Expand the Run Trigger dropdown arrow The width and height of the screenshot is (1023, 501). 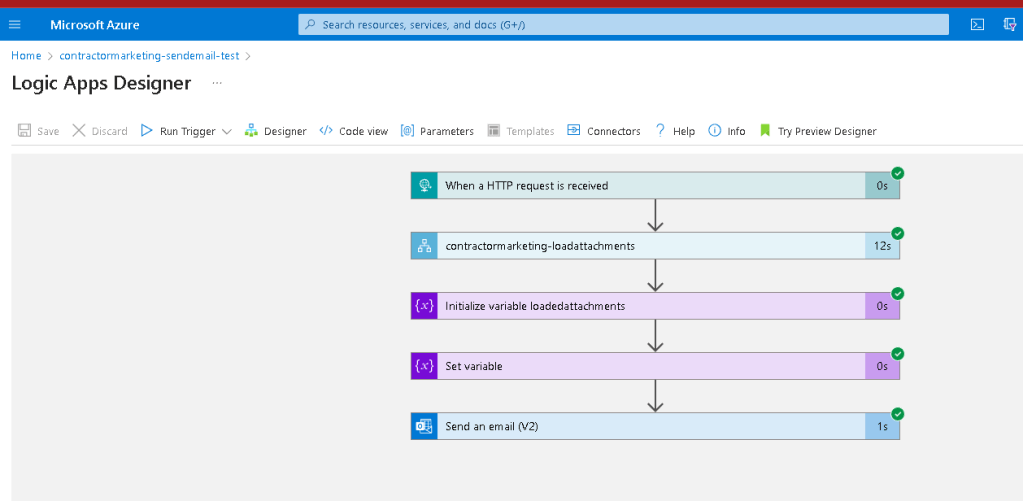[226, 132]
